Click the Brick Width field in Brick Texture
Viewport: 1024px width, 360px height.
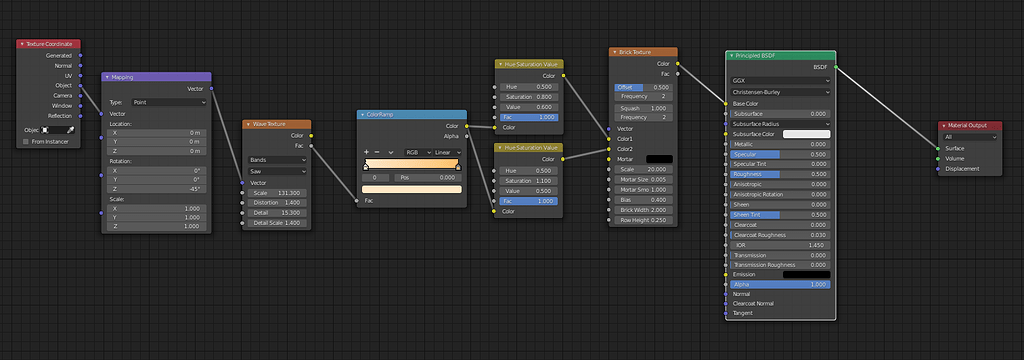click(643, 210)
